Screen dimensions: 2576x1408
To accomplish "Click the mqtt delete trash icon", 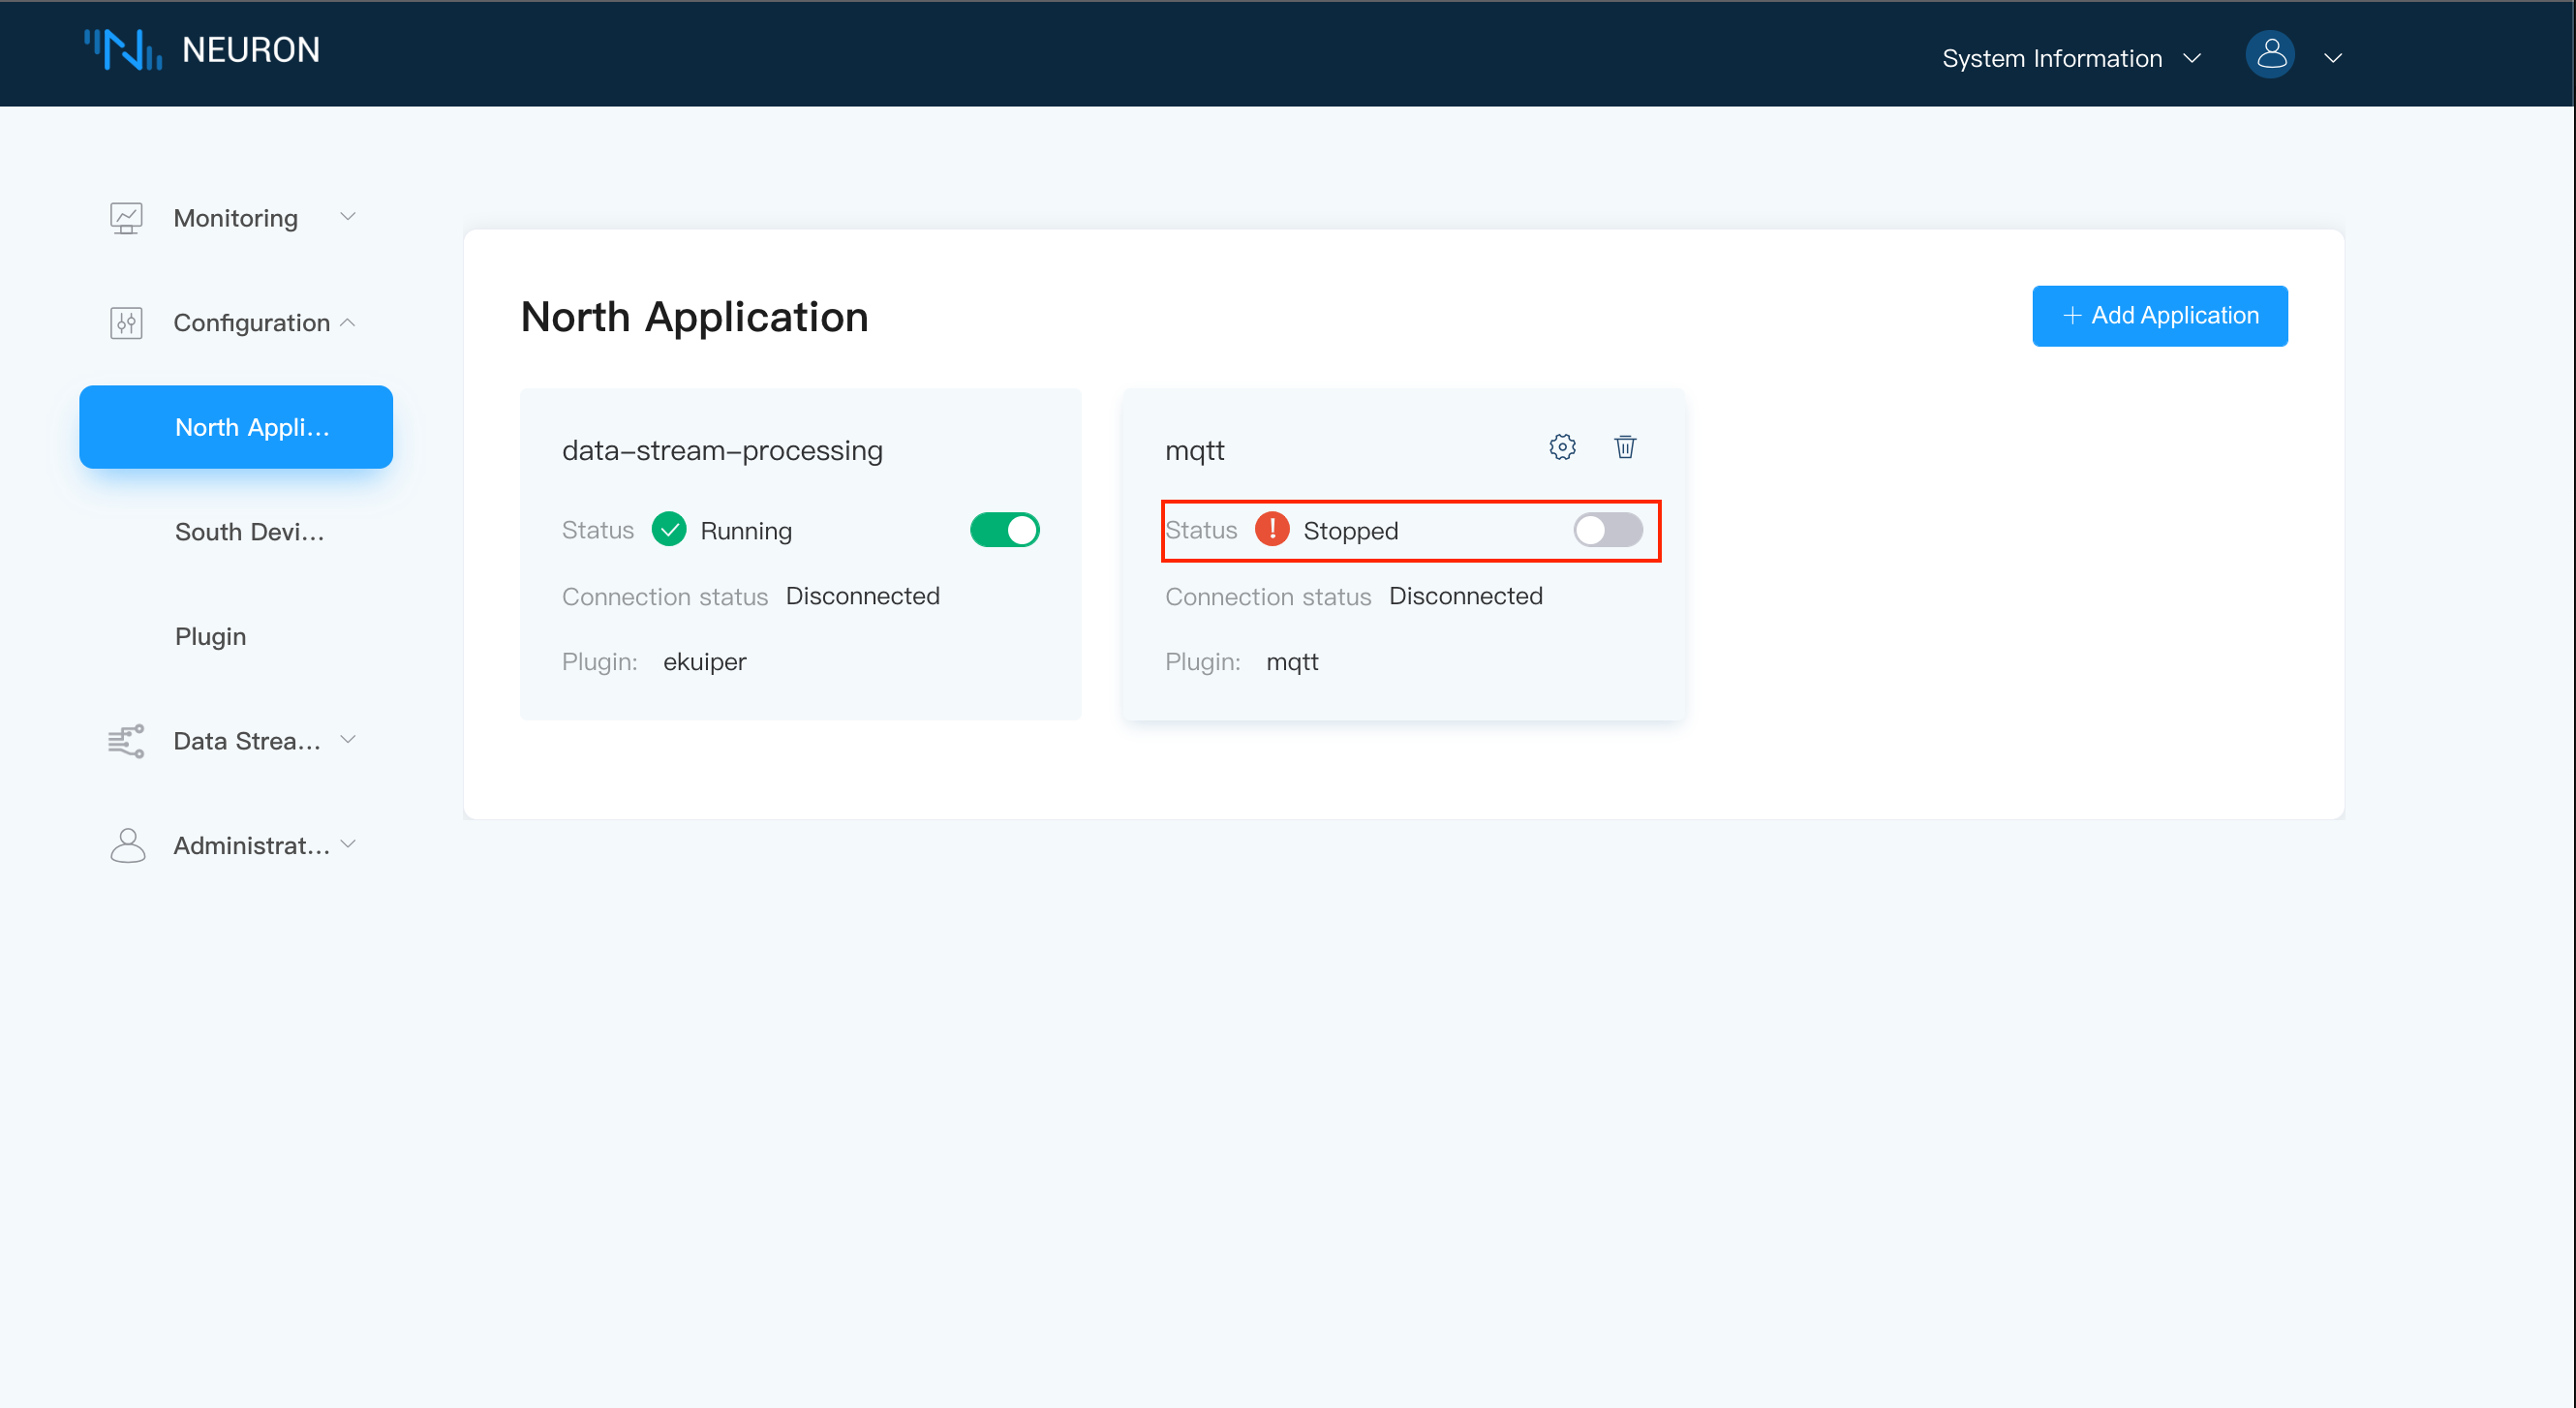I will click(x=1626, y=447).
